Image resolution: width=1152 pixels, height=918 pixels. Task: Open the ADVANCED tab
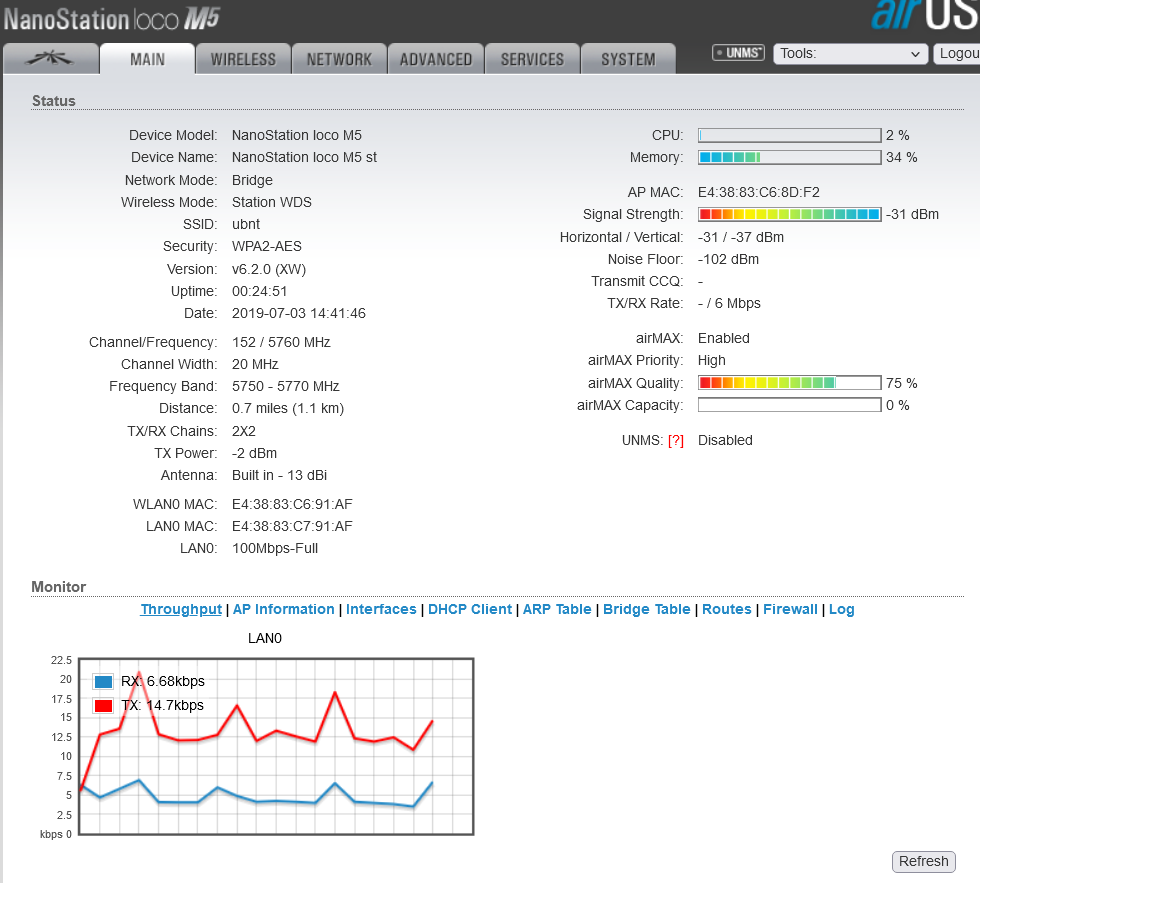436,59
